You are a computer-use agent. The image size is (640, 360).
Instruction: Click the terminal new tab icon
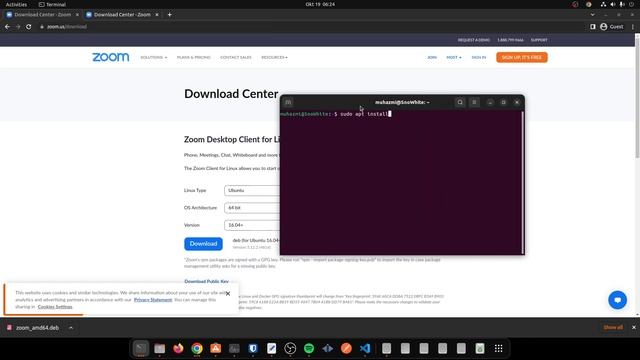click(288, 102)
